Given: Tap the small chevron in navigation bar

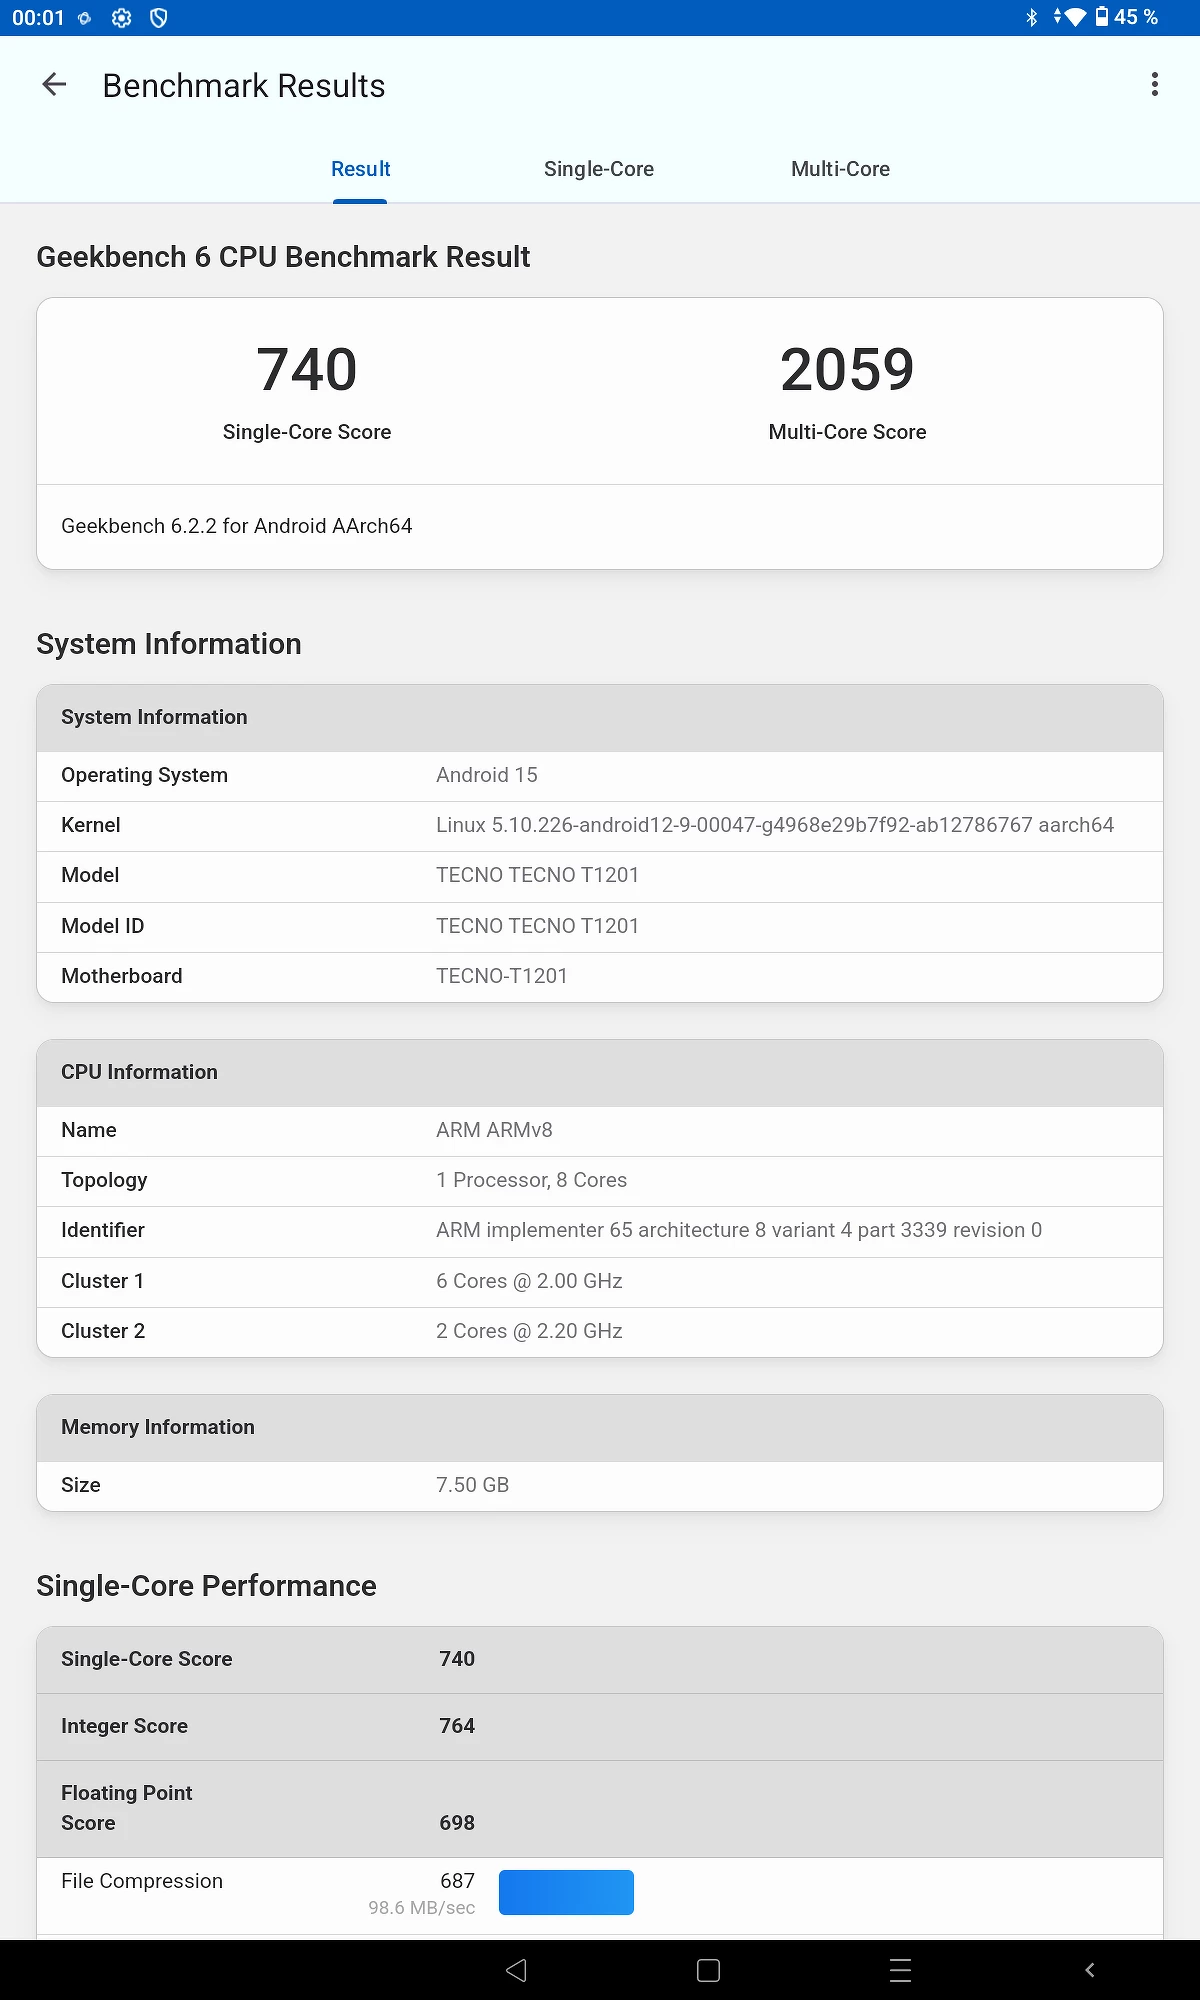Looking at the screenshot, I should pos(1090,1970).
